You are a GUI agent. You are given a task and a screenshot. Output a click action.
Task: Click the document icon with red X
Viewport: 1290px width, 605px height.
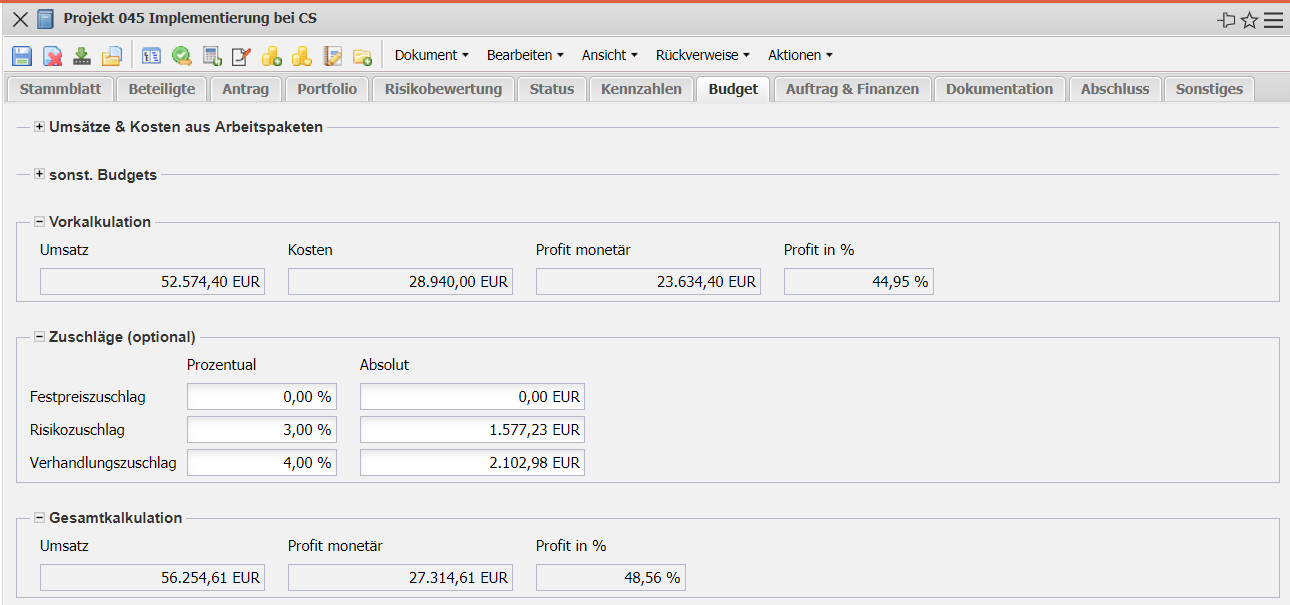[x=52, y=56]
